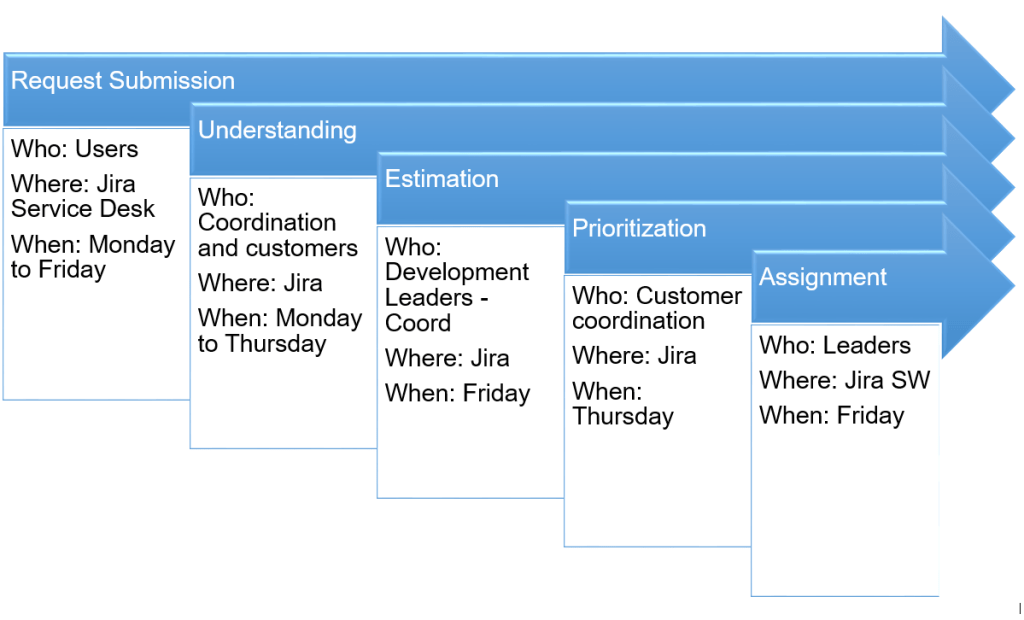Click the Estimation stage title
Screen dimensions: 1024x620
pos(441,179)
